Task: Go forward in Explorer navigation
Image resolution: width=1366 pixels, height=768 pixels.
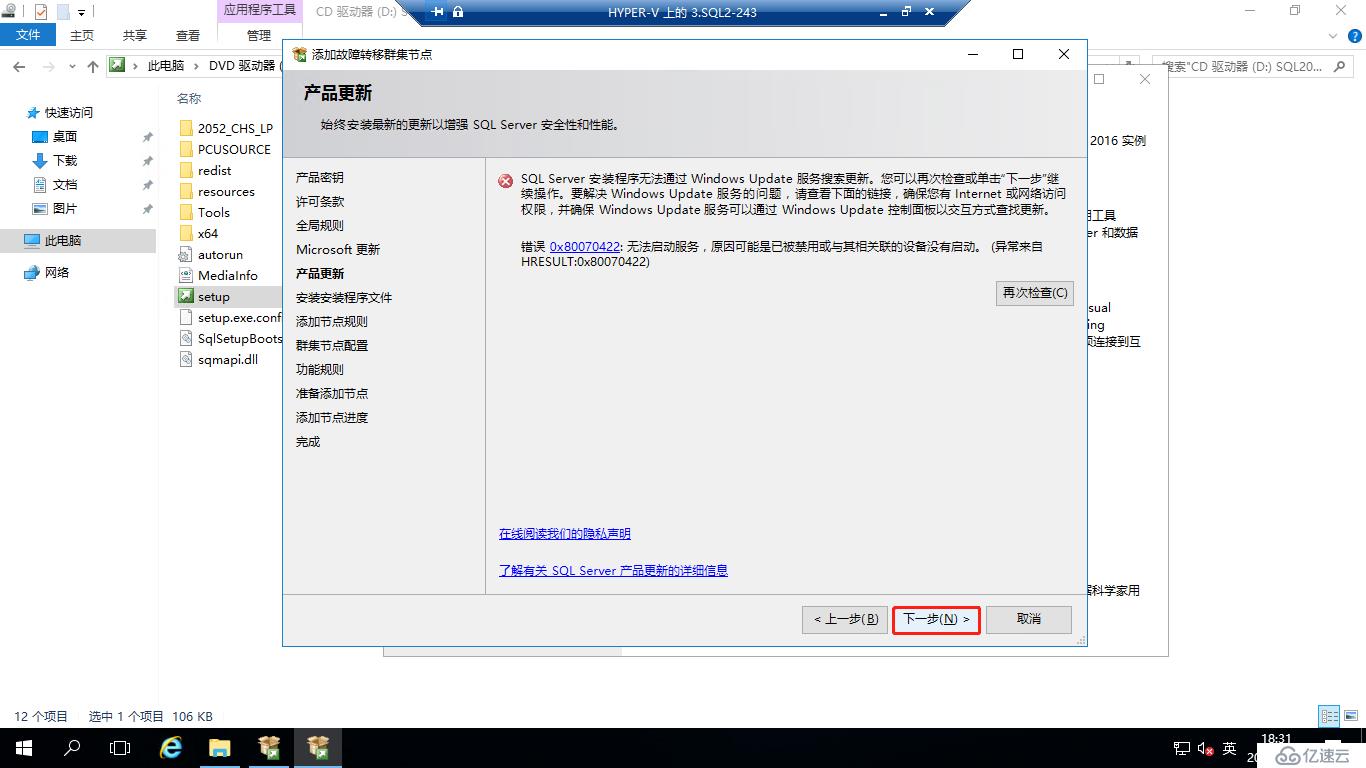Action: pos(48,66)
